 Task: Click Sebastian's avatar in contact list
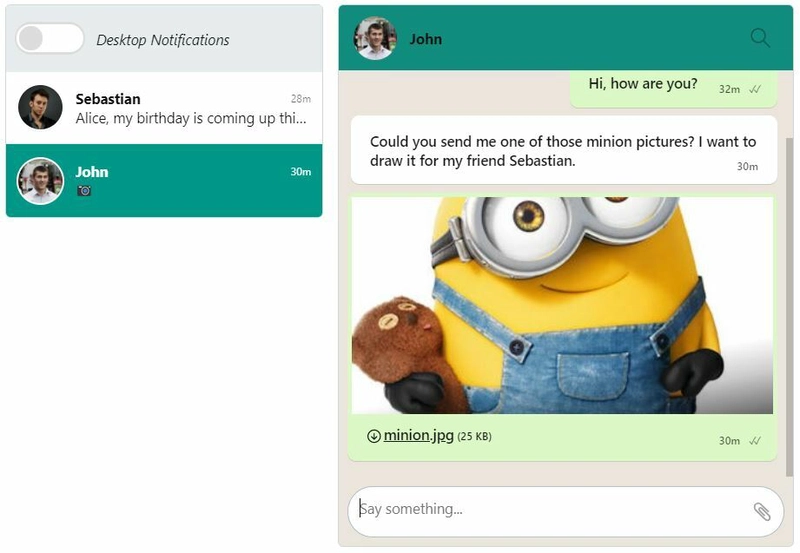[40, 107]
